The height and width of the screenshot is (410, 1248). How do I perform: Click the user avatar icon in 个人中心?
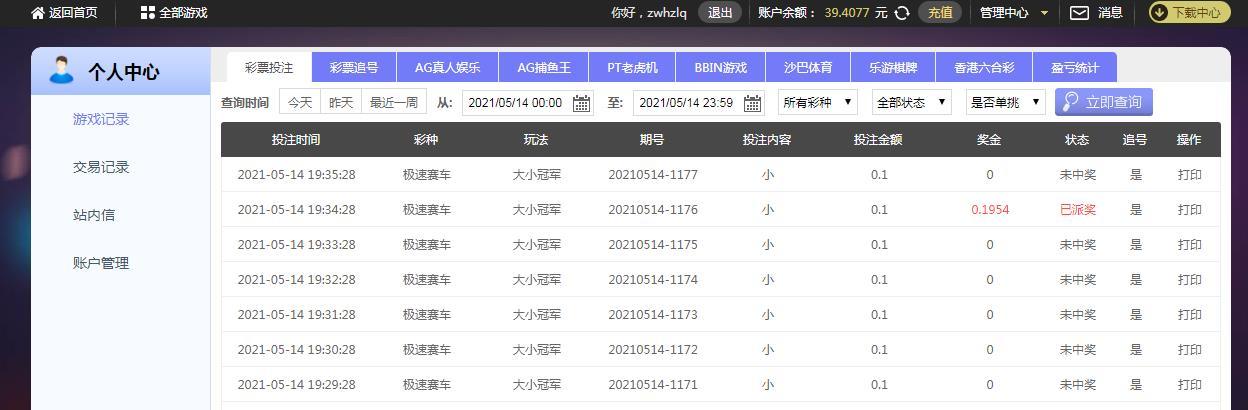[61, 71]
